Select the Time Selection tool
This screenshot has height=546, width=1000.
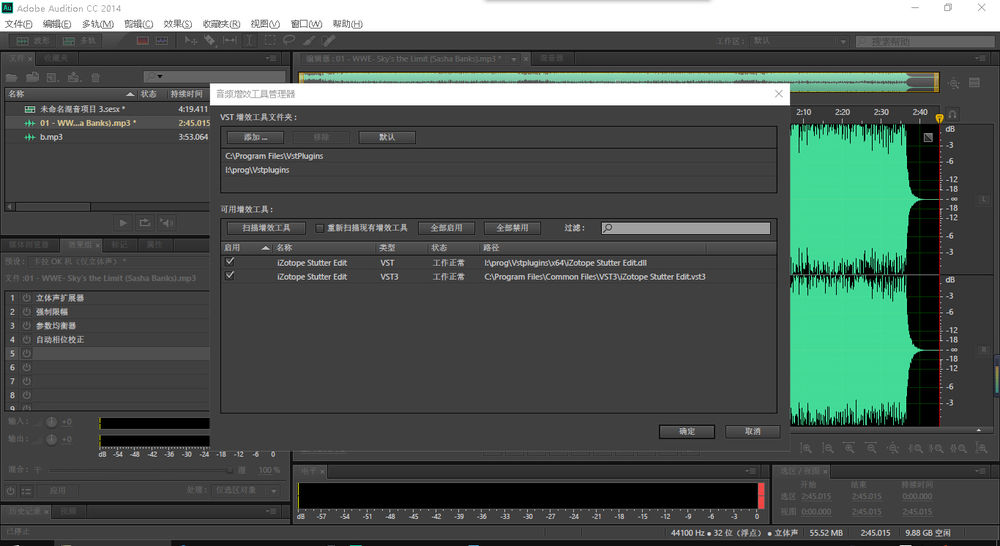click(249, 41)
